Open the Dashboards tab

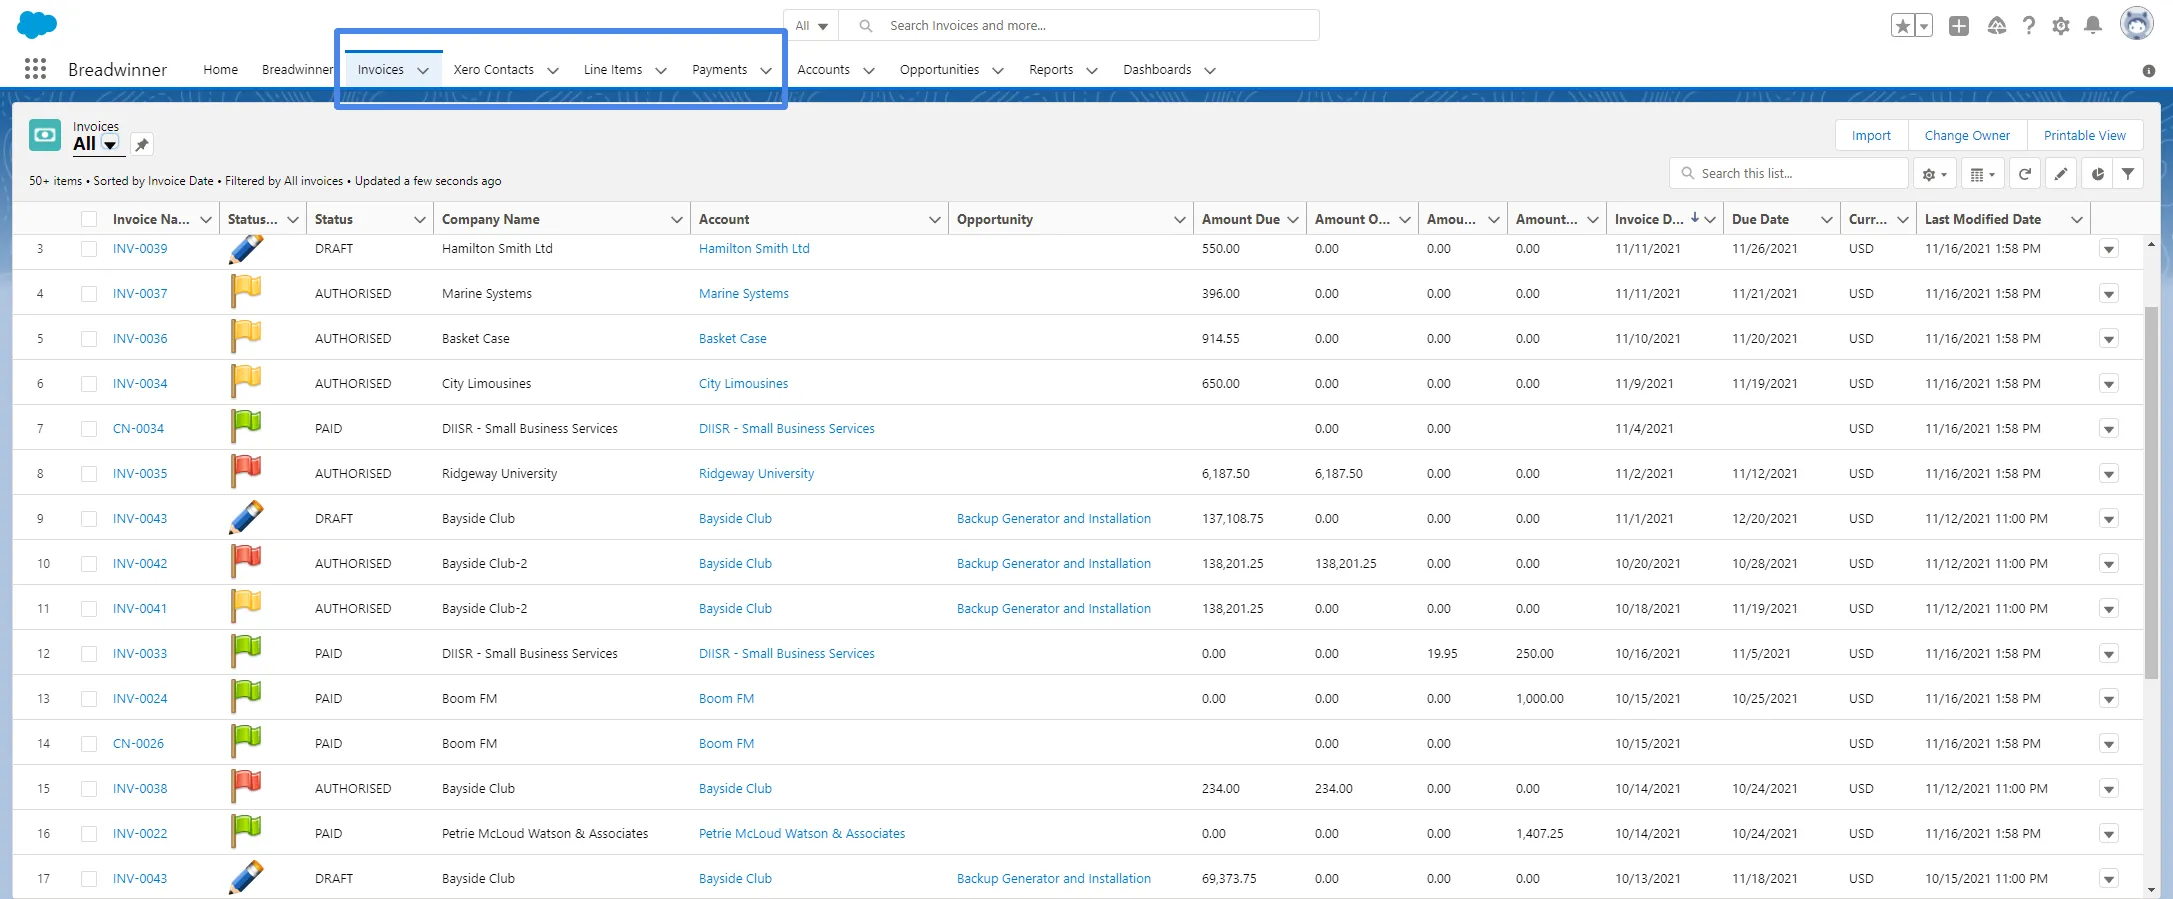[x=1157, y=70]
